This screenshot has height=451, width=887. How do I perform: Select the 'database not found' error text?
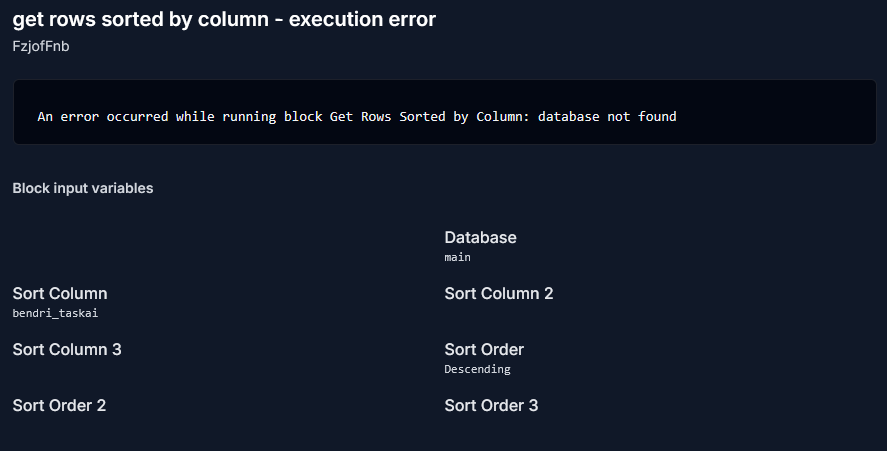[607, 117]
